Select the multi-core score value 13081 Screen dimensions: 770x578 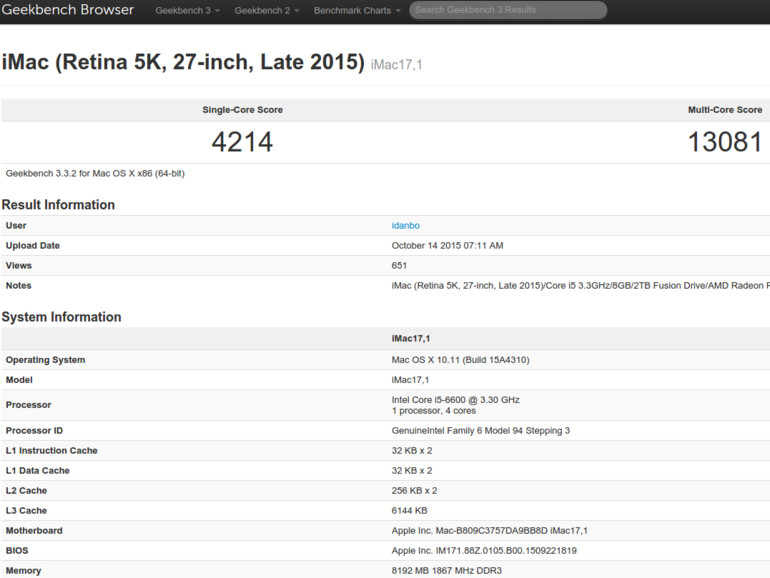tap(725, 142)
